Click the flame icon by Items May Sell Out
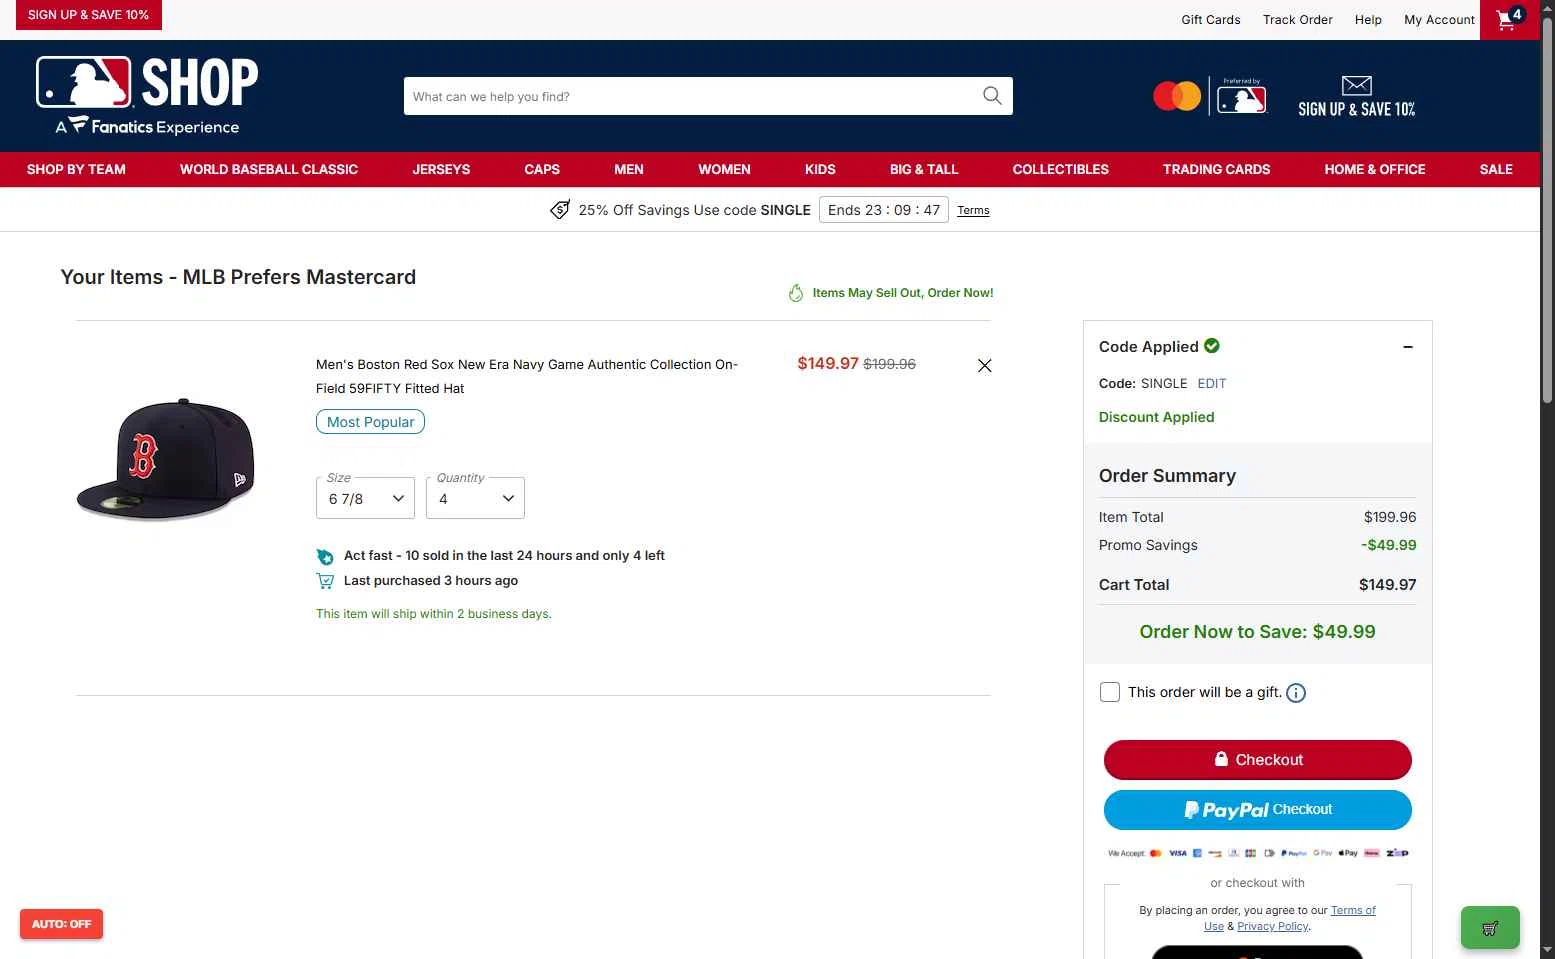The width and height of the screenshot is (1555, 959). click(796, 293)
